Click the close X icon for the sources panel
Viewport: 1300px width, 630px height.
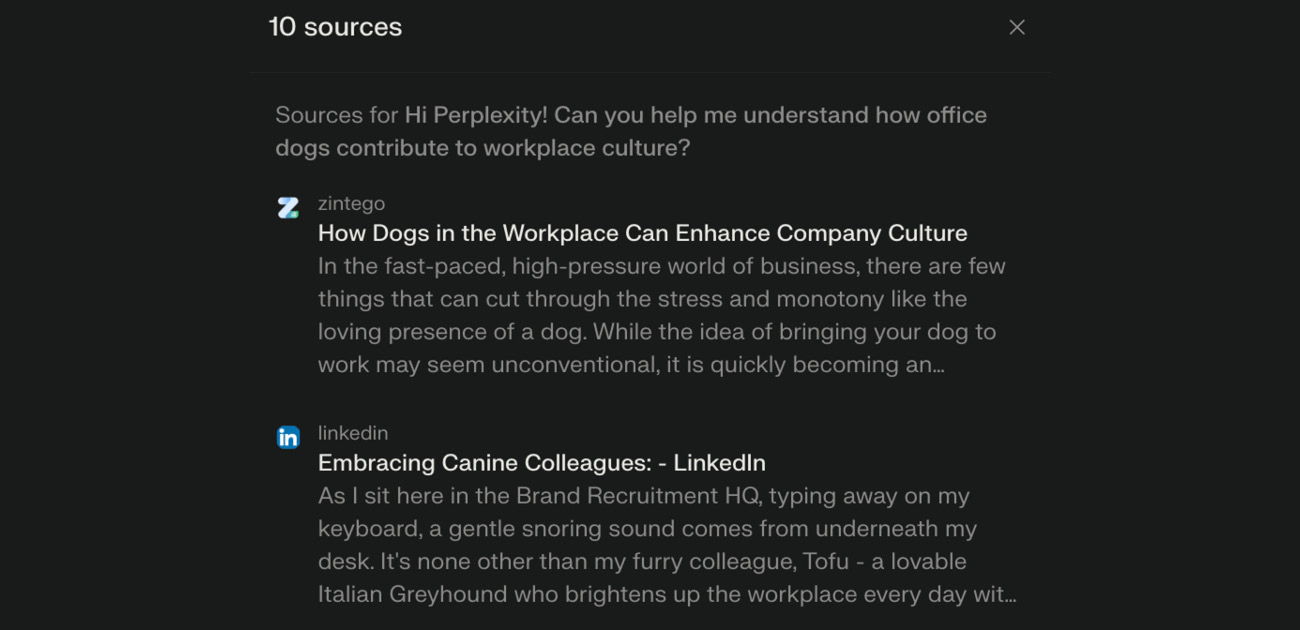point(1016,27)
